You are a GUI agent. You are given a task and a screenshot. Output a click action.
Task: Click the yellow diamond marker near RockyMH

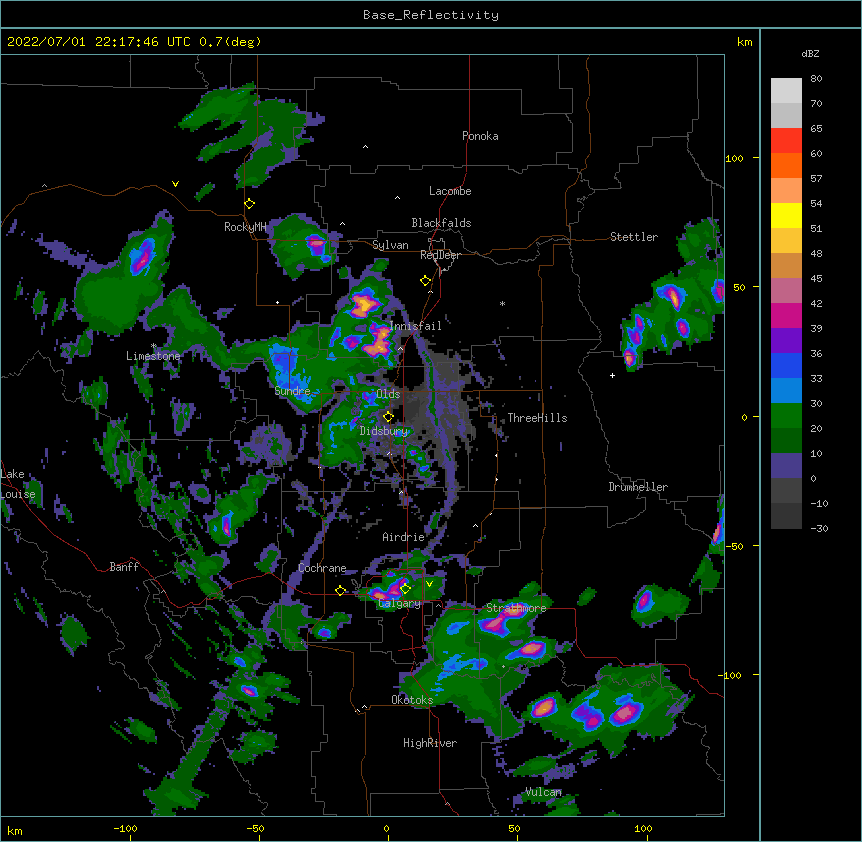point(250,204)
